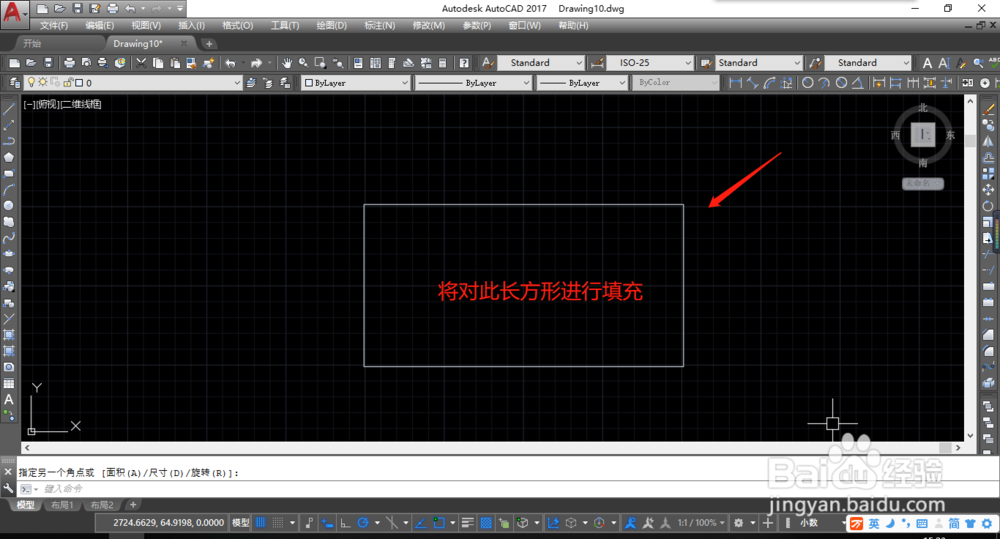Select the Circle tool in draw toolbar
1000x539 pixels.
click(9, 205)
